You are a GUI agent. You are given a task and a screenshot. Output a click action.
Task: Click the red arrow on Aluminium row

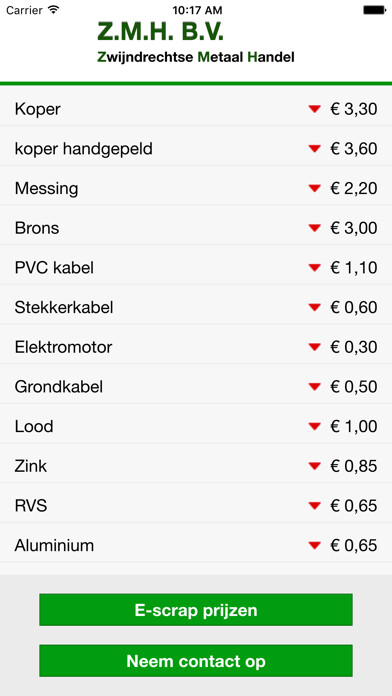[x=314, y=545]
